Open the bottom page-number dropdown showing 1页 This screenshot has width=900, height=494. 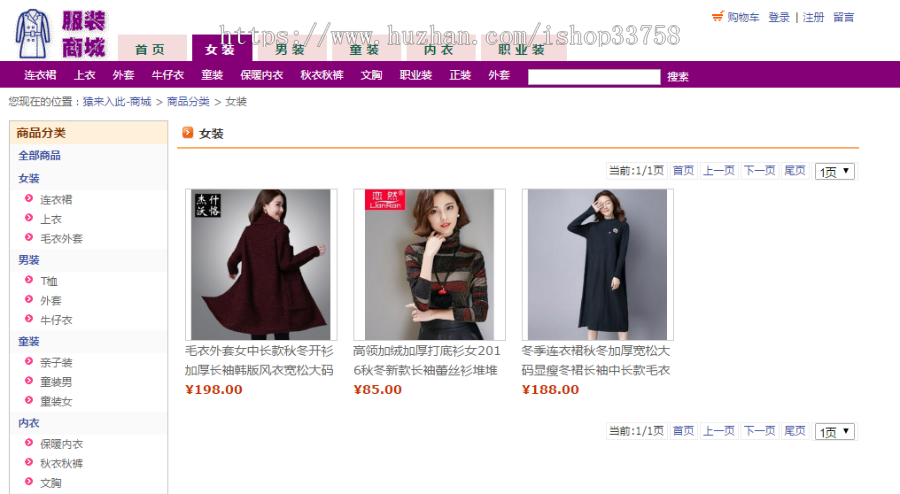click(x=835, y=431)
